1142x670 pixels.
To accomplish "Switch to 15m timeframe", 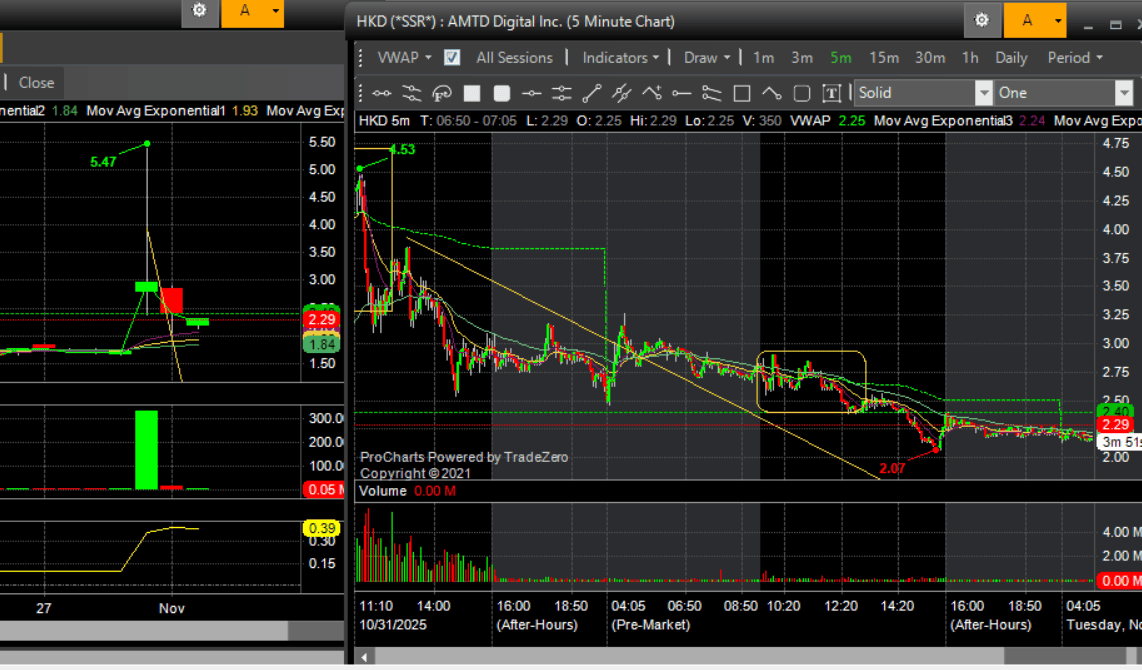I will [x=883, y=58].
